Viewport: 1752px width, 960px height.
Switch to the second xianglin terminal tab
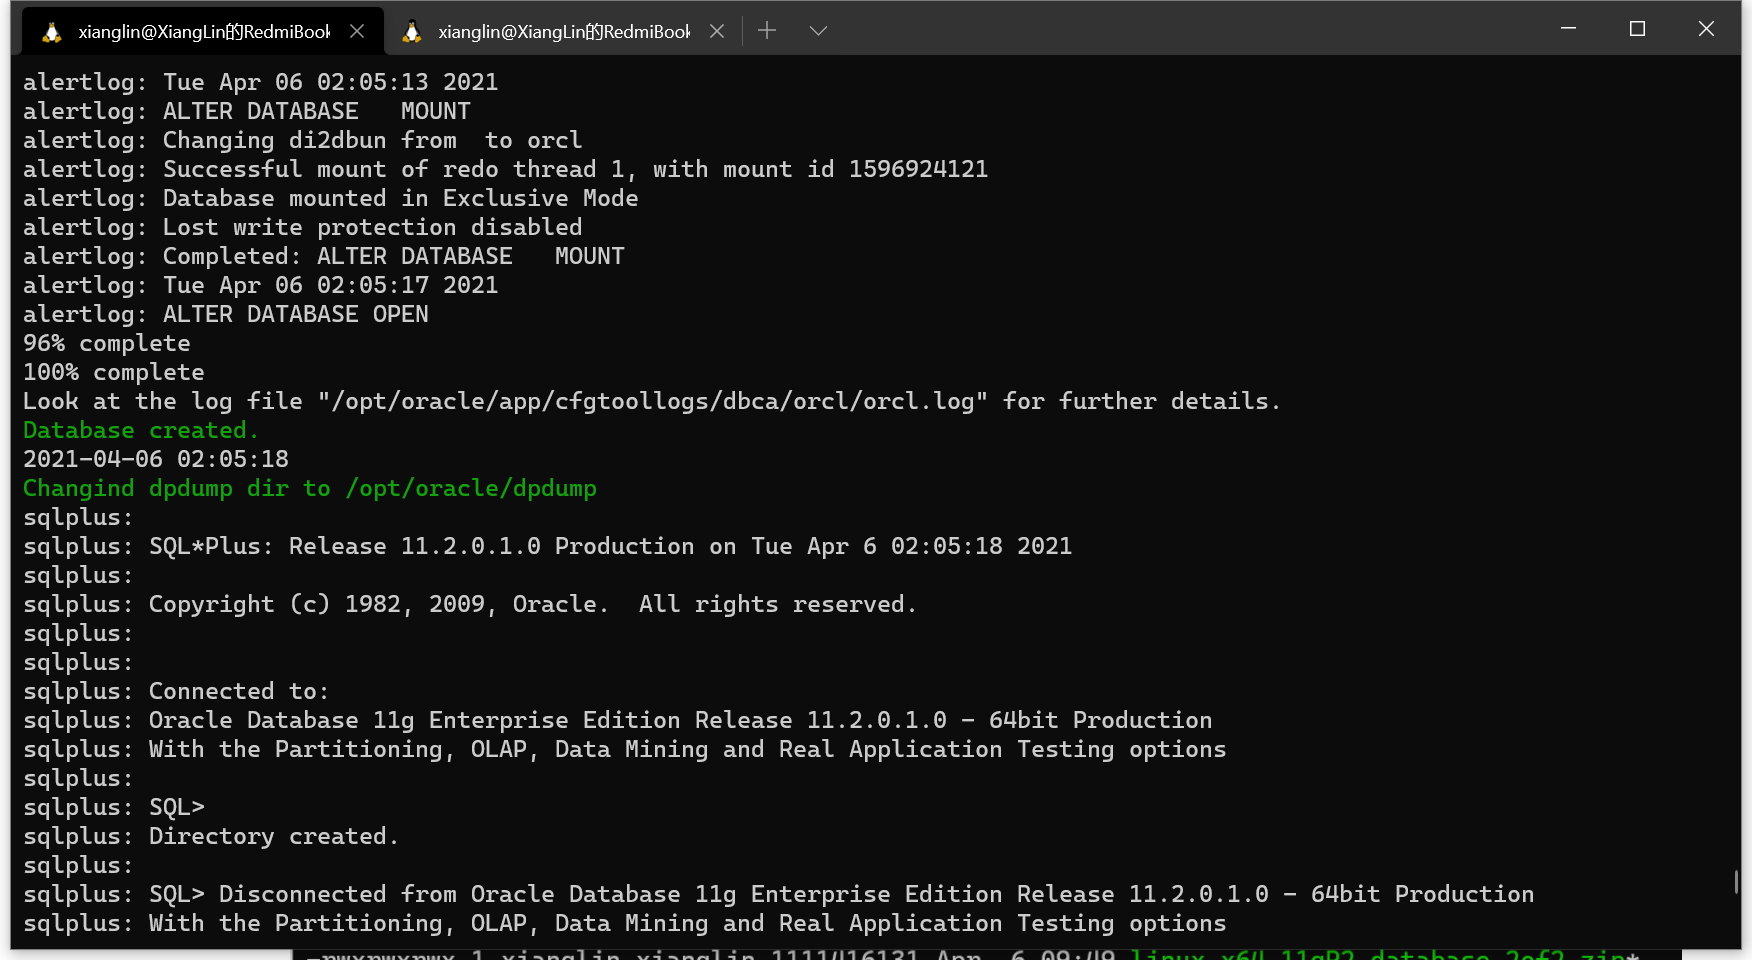(563, 31)
